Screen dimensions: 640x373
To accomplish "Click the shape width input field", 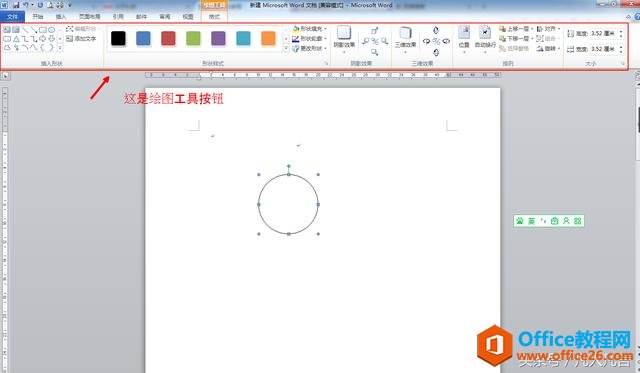I will pos(604,49).
